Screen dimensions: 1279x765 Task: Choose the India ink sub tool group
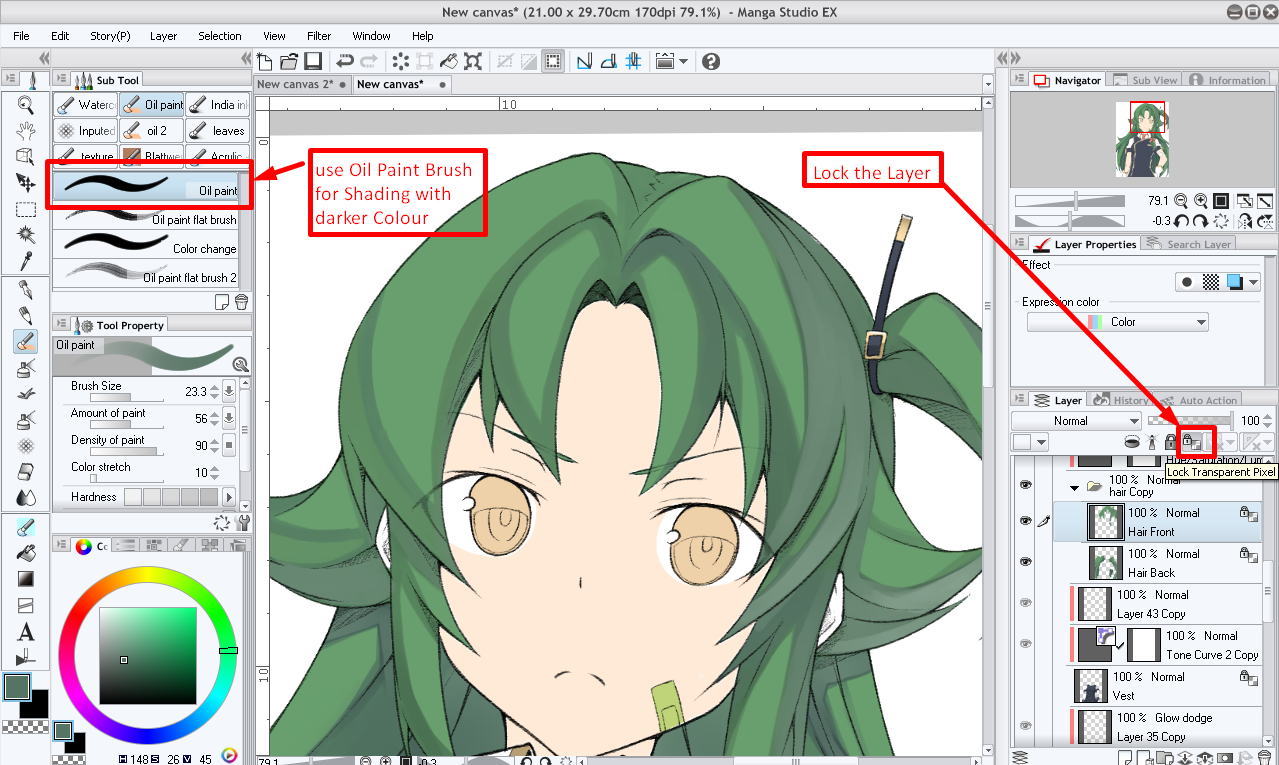(x=218, y=104)
